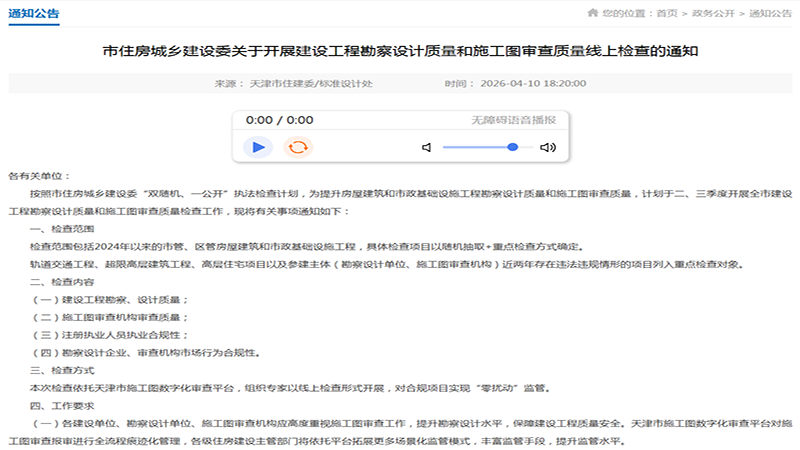Click the heading 三、检查方式
The width and height of the screenshot is (800, 450).
pos(62,370)
